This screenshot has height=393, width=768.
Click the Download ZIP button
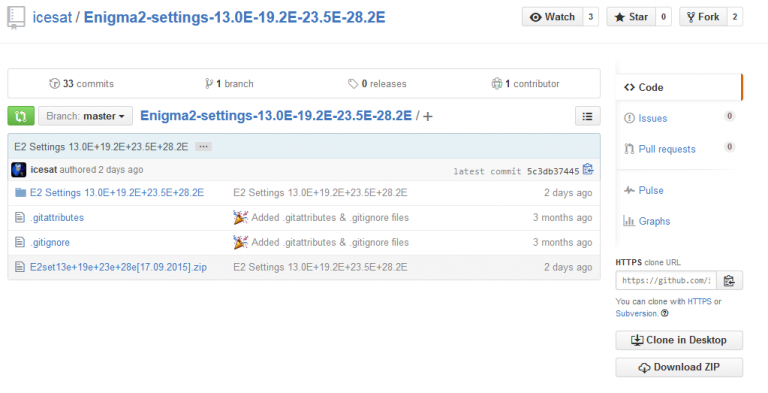(679, 368)
